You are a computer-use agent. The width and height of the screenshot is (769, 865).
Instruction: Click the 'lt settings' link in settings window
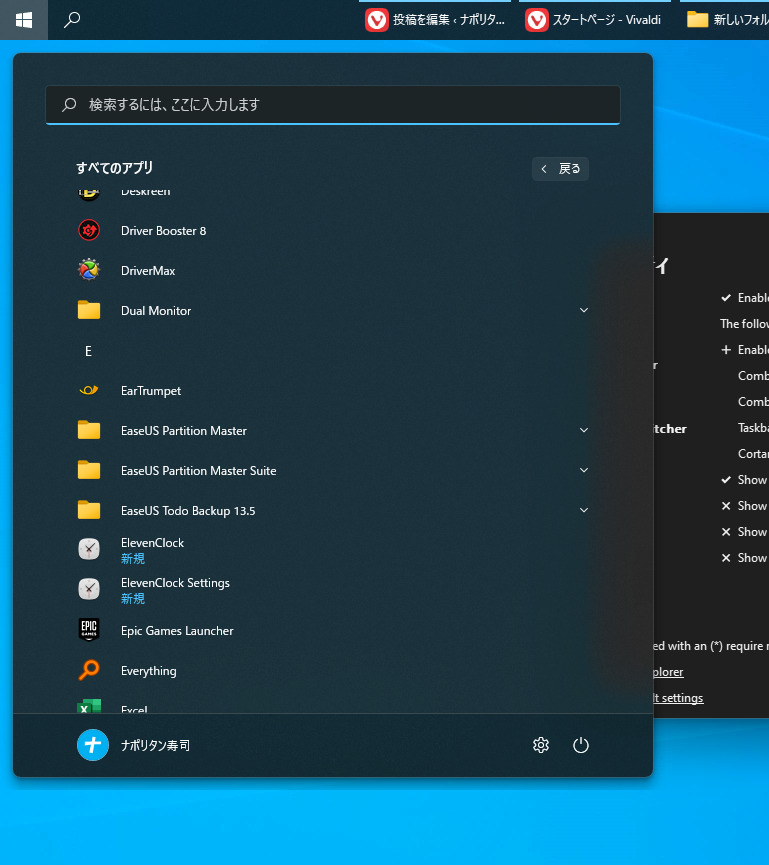click(x=678, y=698)
